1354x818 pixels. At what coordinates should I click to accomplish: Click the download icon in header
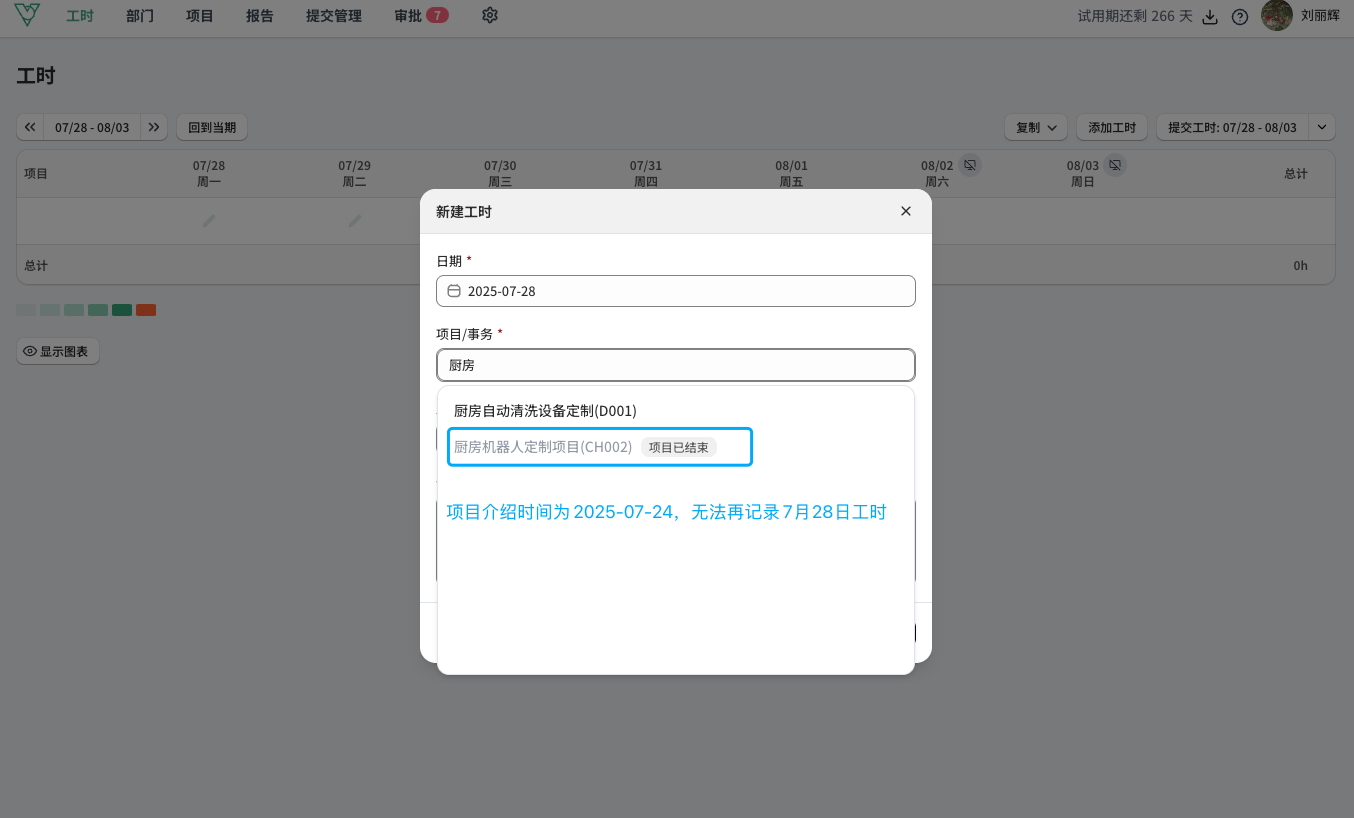(1210, 17)
